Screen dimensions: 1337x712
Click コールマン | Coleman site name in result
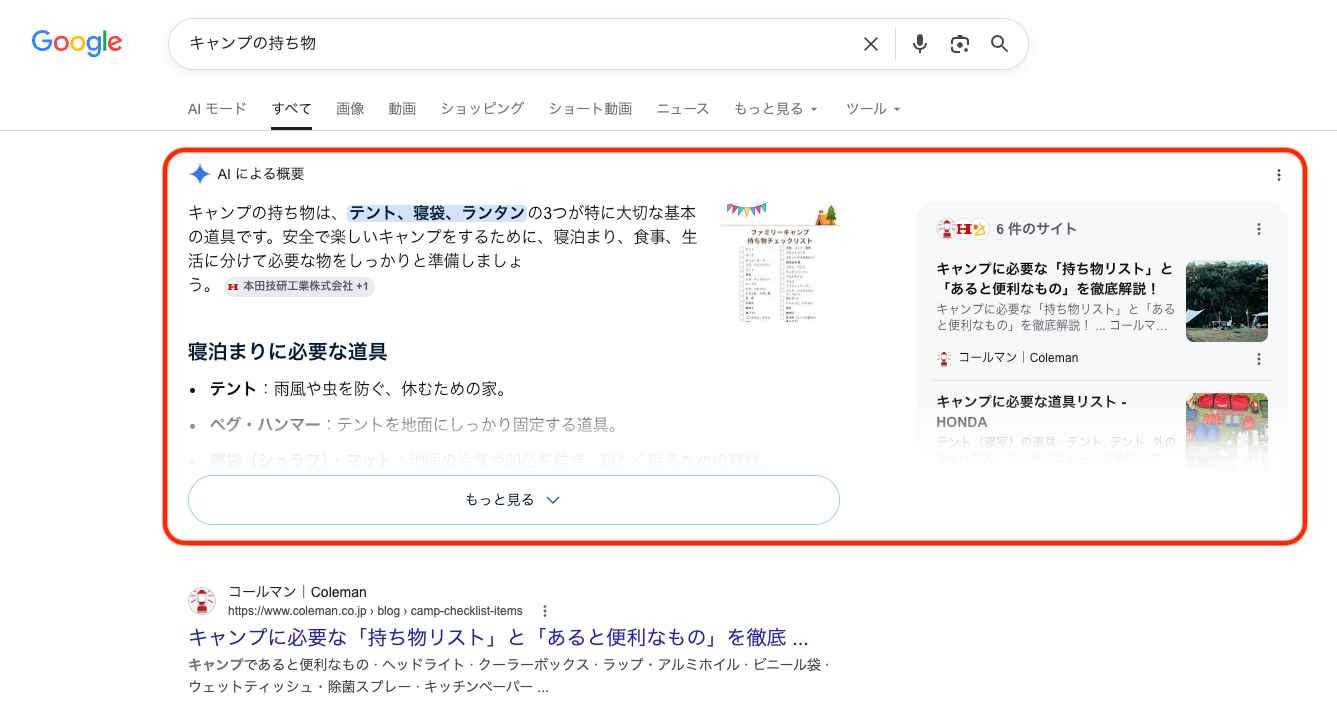297,592
